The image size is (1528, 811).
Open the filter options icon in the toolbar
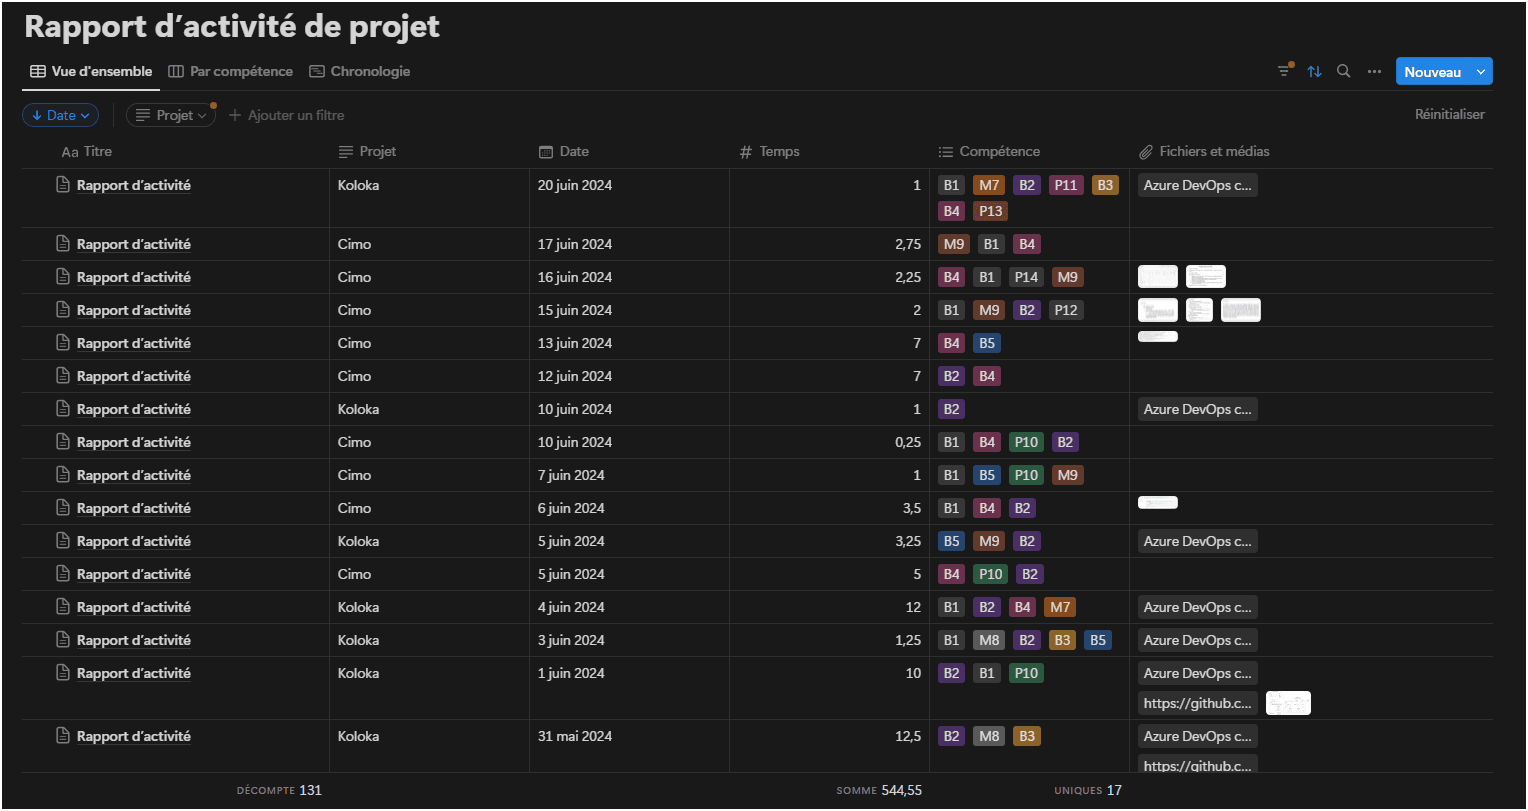[x=1284, y=71]
